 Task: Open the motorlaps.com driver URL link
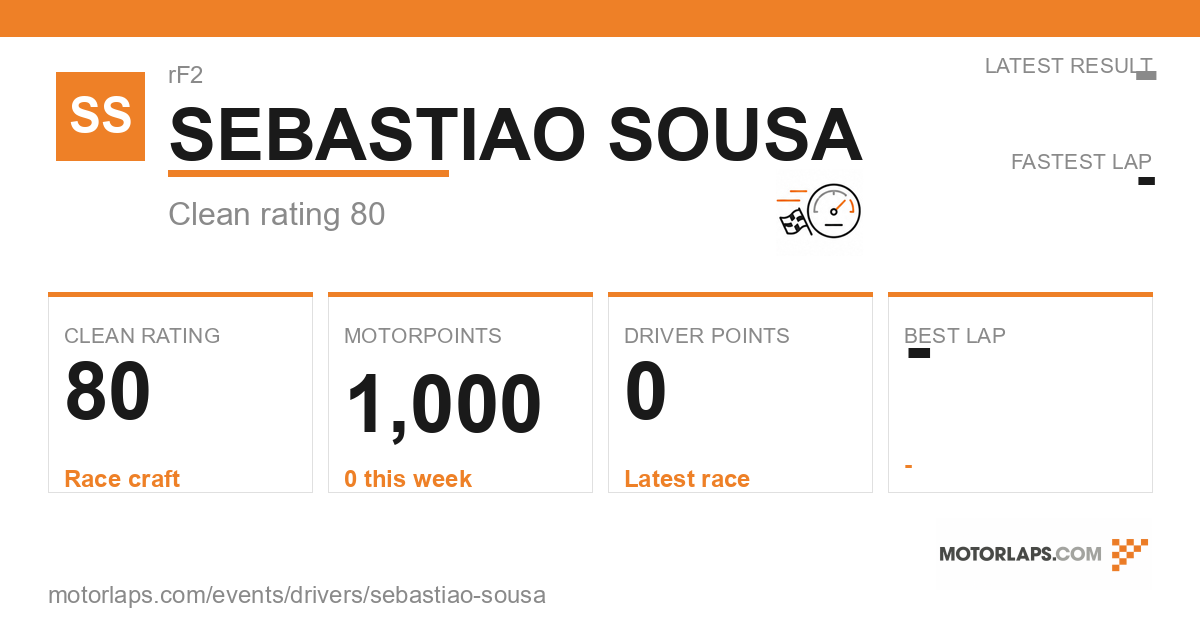(297, 595)
